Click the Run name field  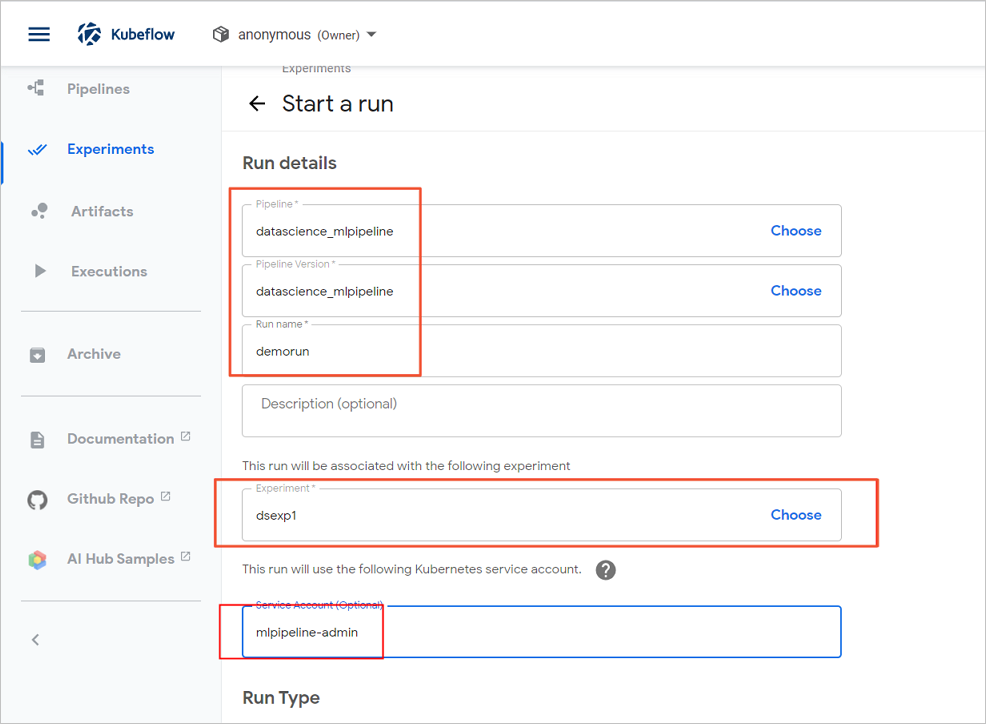tap(540, 352)
